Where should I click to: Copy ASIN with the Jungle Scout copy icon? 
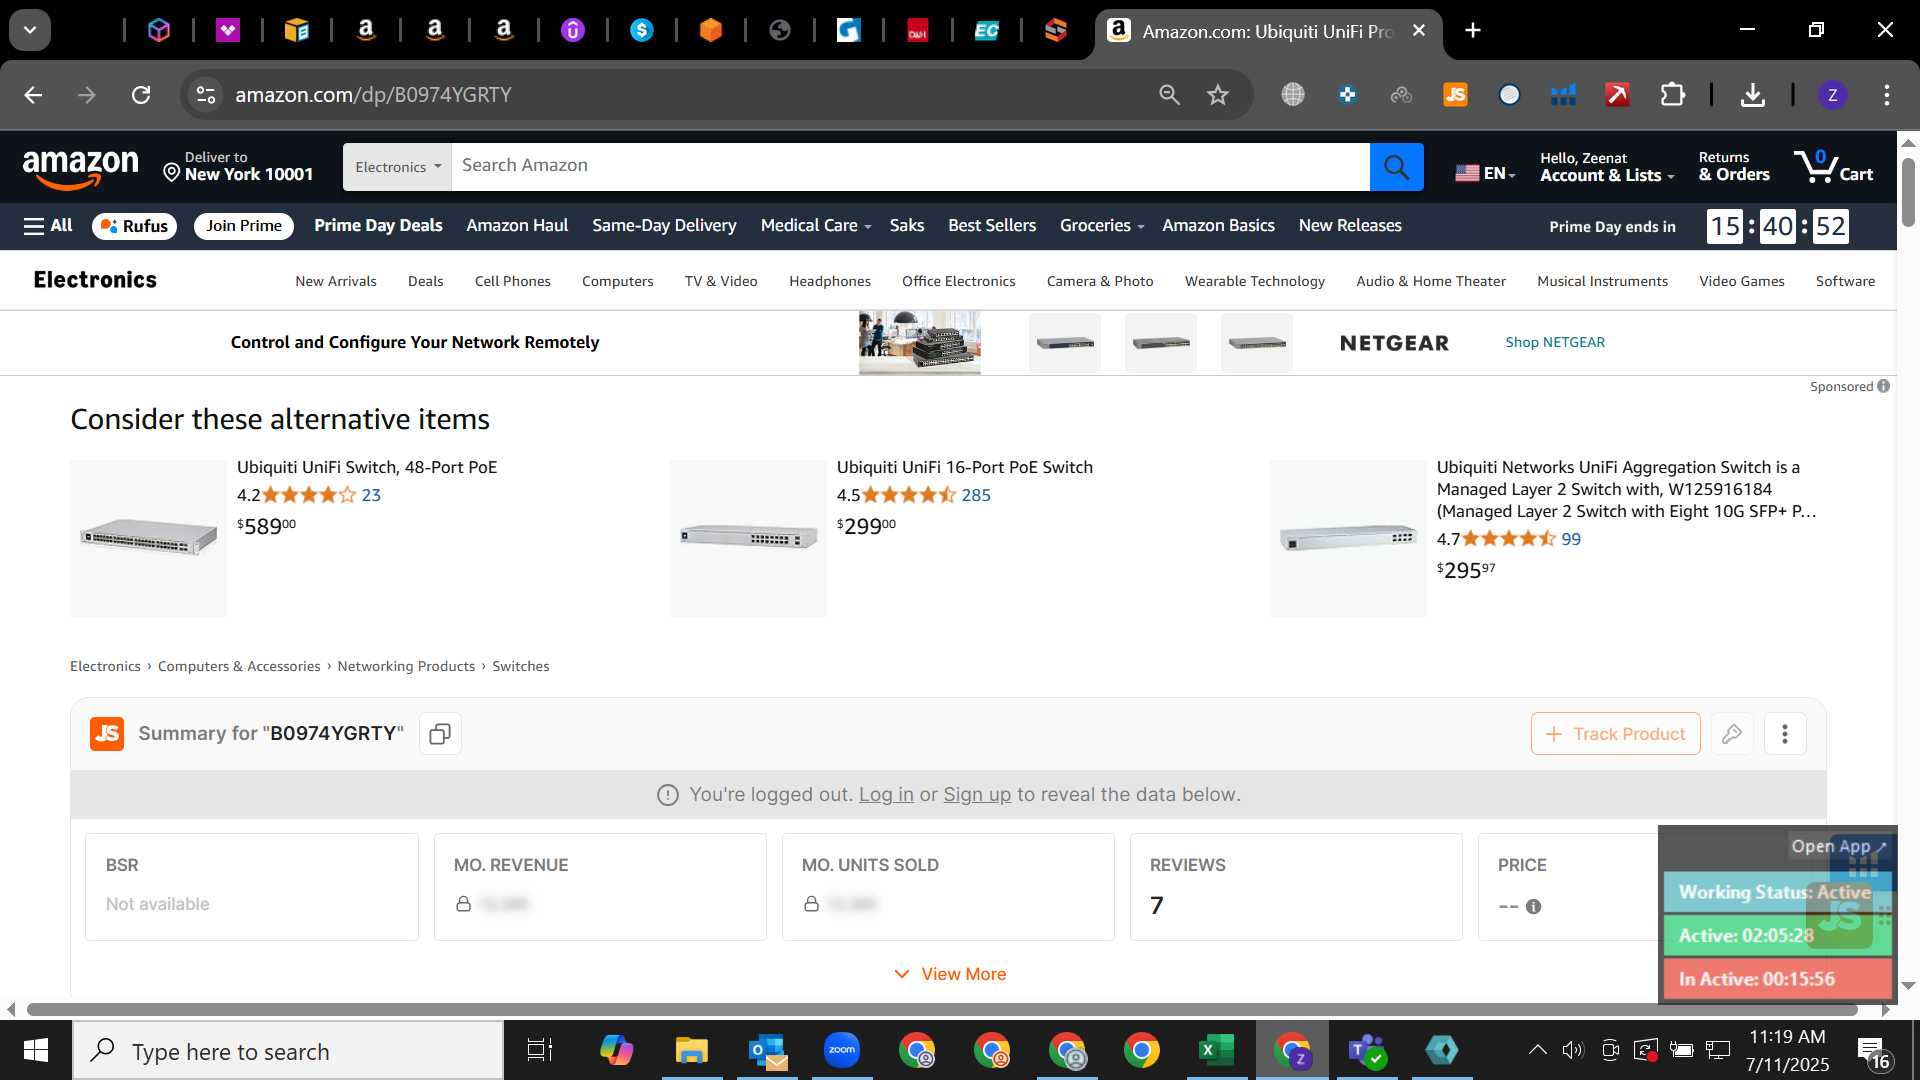pos(440,734)
